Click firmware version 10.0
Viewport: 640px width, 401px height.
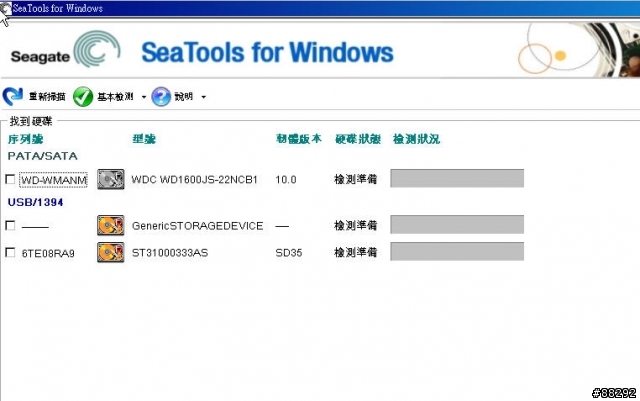coord(286,180)
